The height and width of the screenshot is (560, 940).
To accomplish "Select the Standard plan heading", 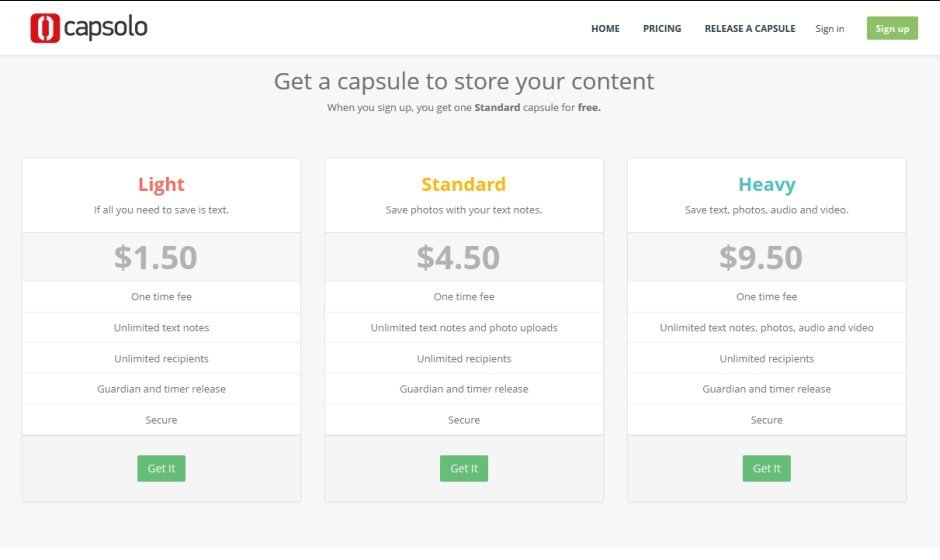I will (x=464, y=184).
